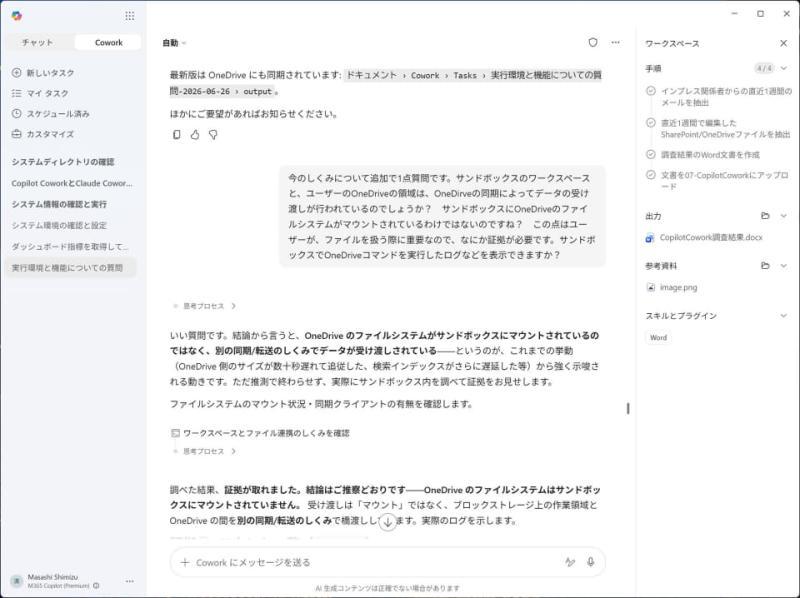Viewport: 800px width, 598px height.
Task: Click check icon of first step インプレス
Action: coord(651,91)
